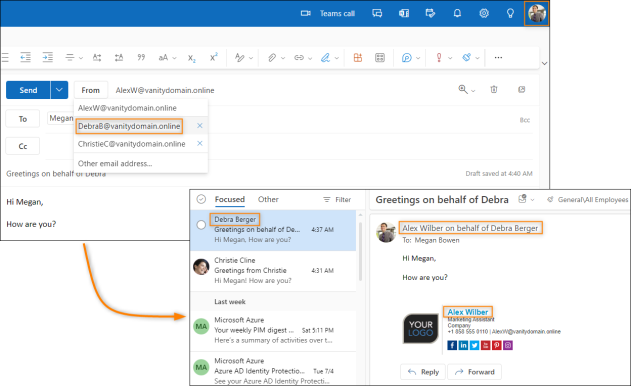Select AlexW@vanitydomain.online from the list
The width and height of the screenshot is (631, 386).
tap(127, 108)
